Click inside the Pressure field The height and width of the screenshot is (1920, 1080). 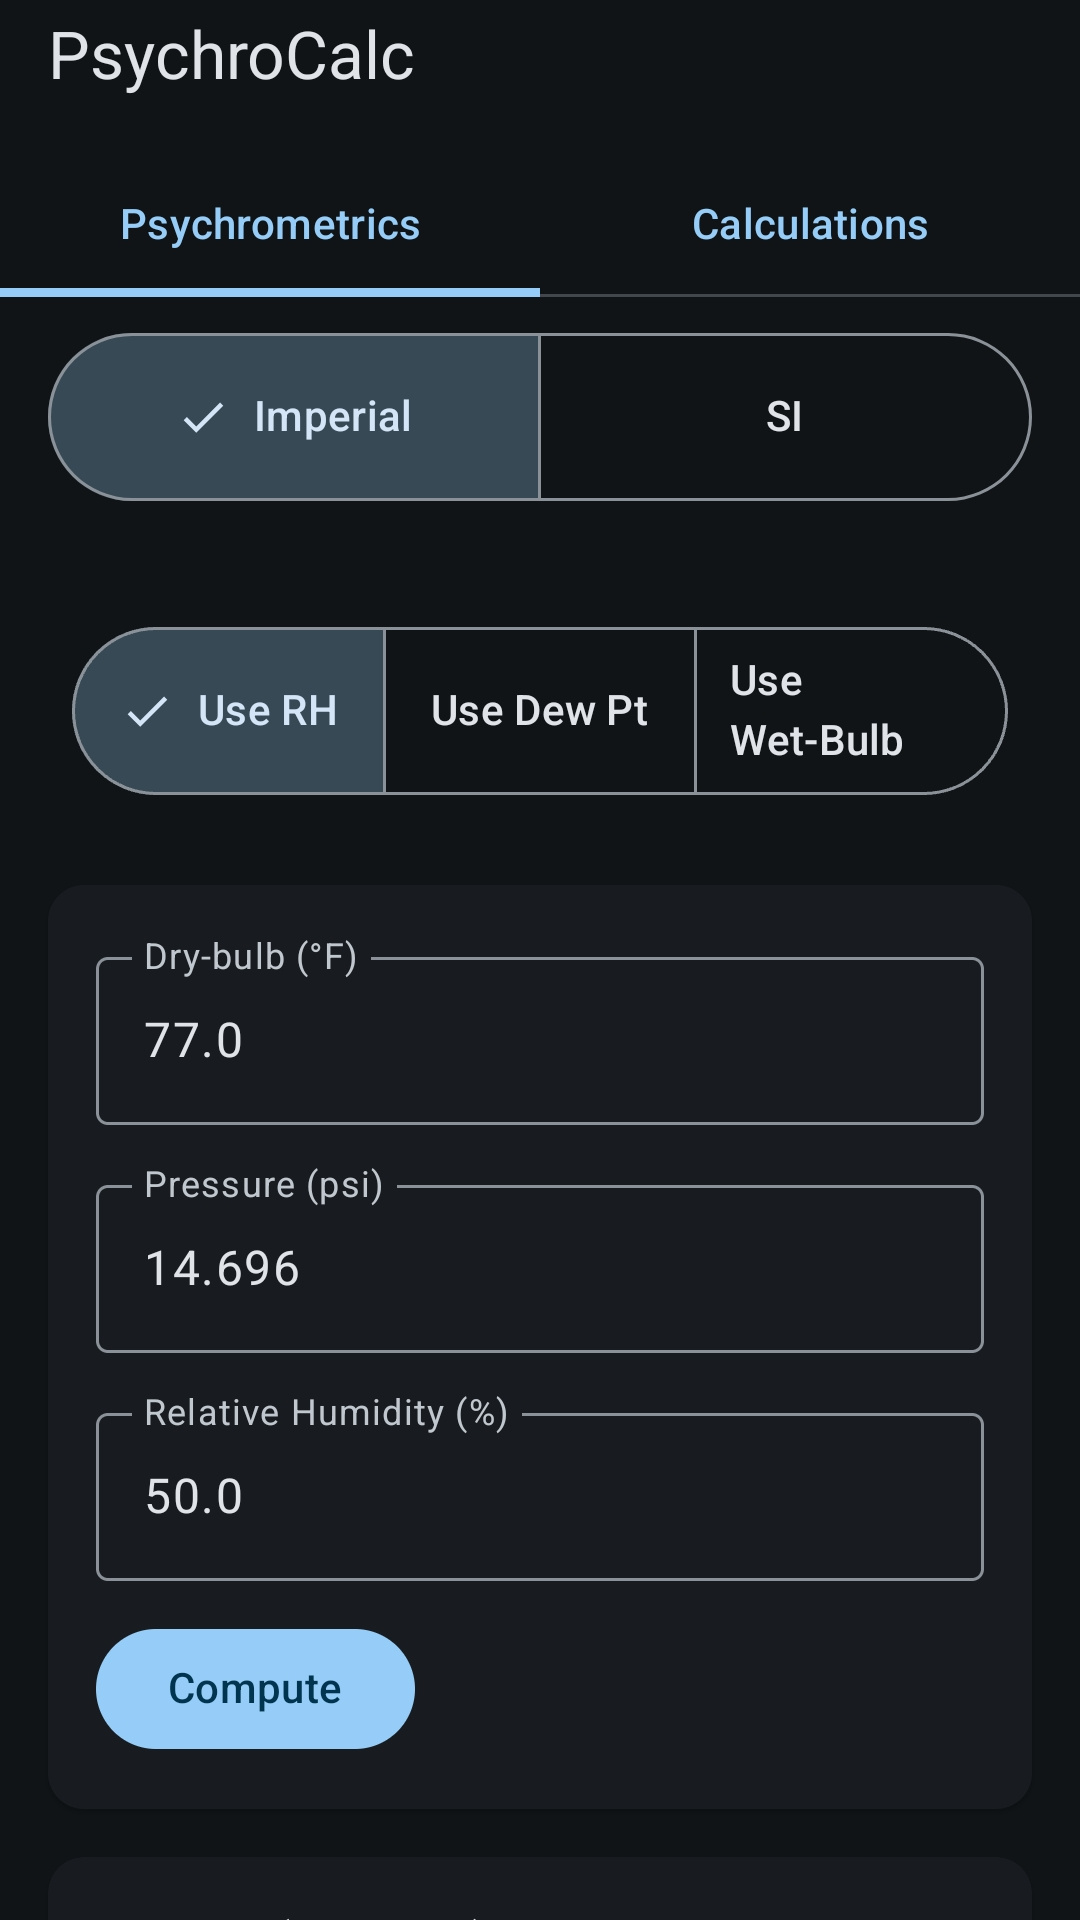pyautogui.click(x=540, y=1268)
